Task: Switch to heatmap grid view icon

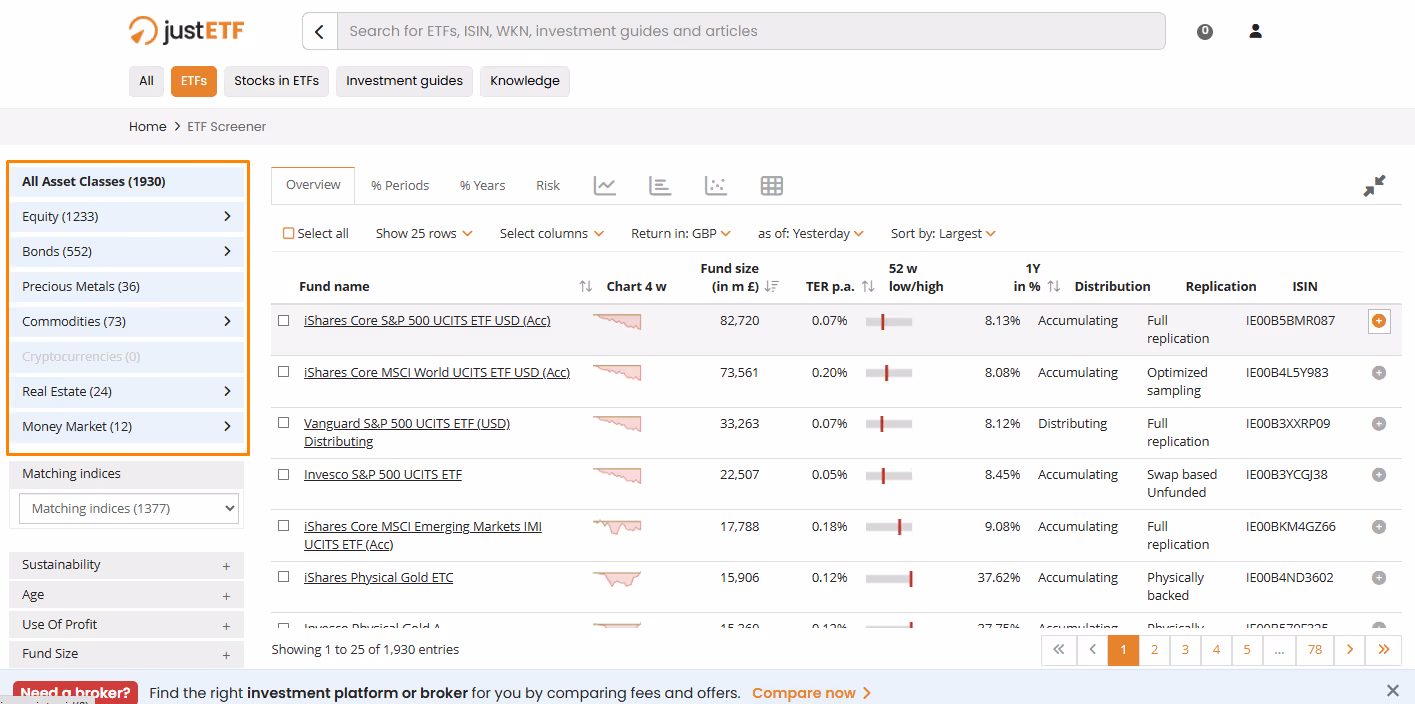Action: coord(771,185)
